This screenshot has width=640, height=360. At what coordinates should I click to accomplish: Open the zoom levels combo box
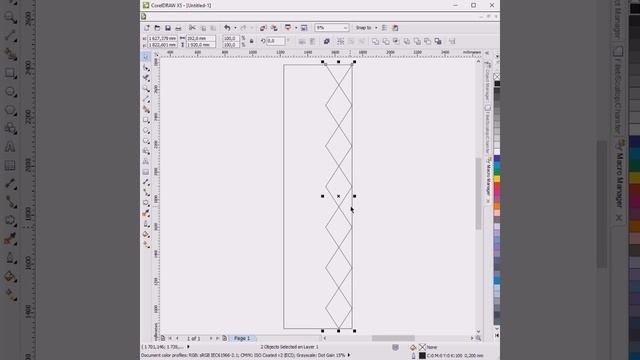coord(331,28)
